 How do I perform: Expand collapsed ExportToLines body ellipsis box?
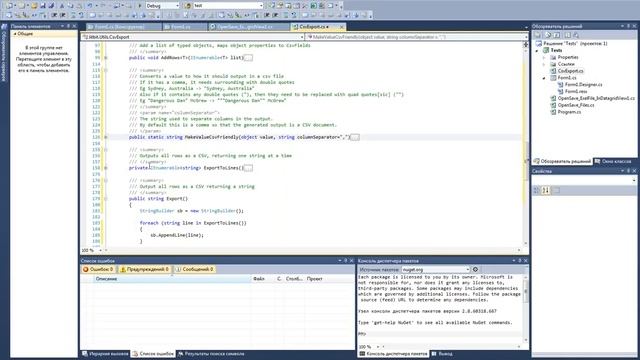click(x=248, y=168)
